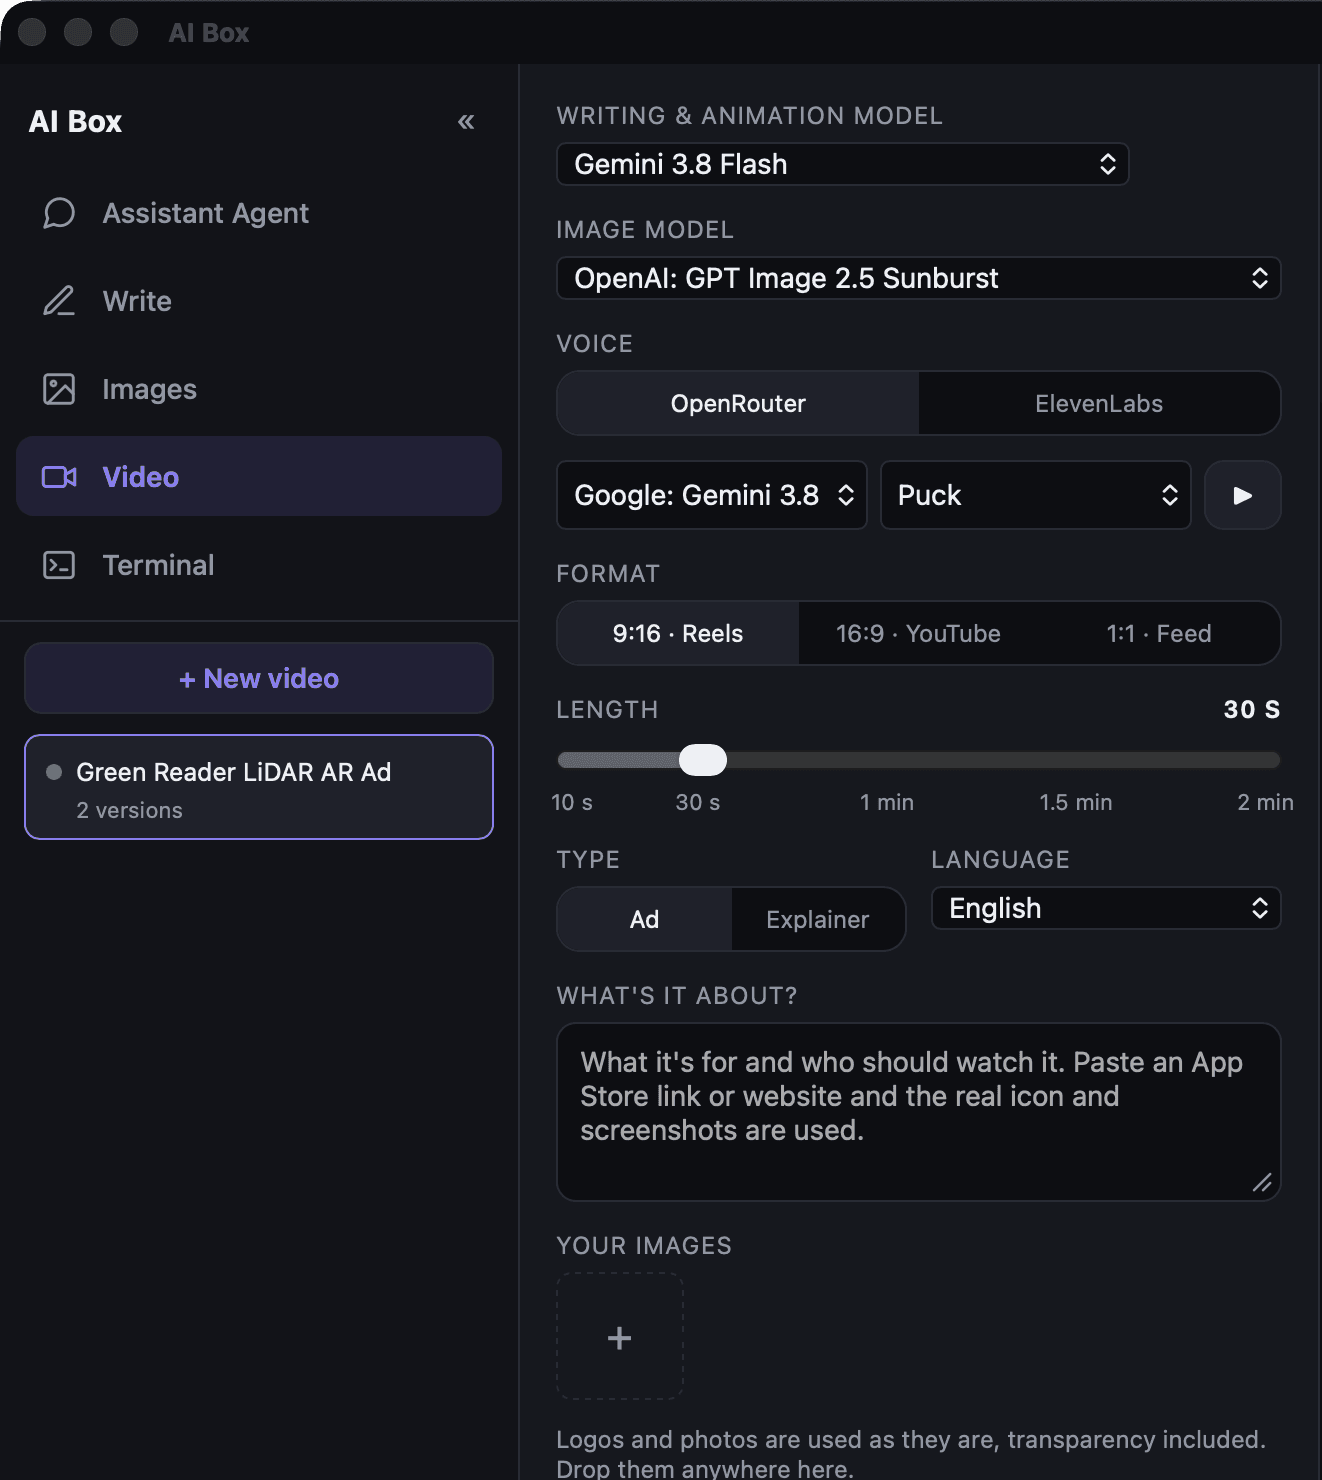Open the Writing & Animation Model dropdown
This screenshot has width=1322, height=1480.
coord(843,164)
